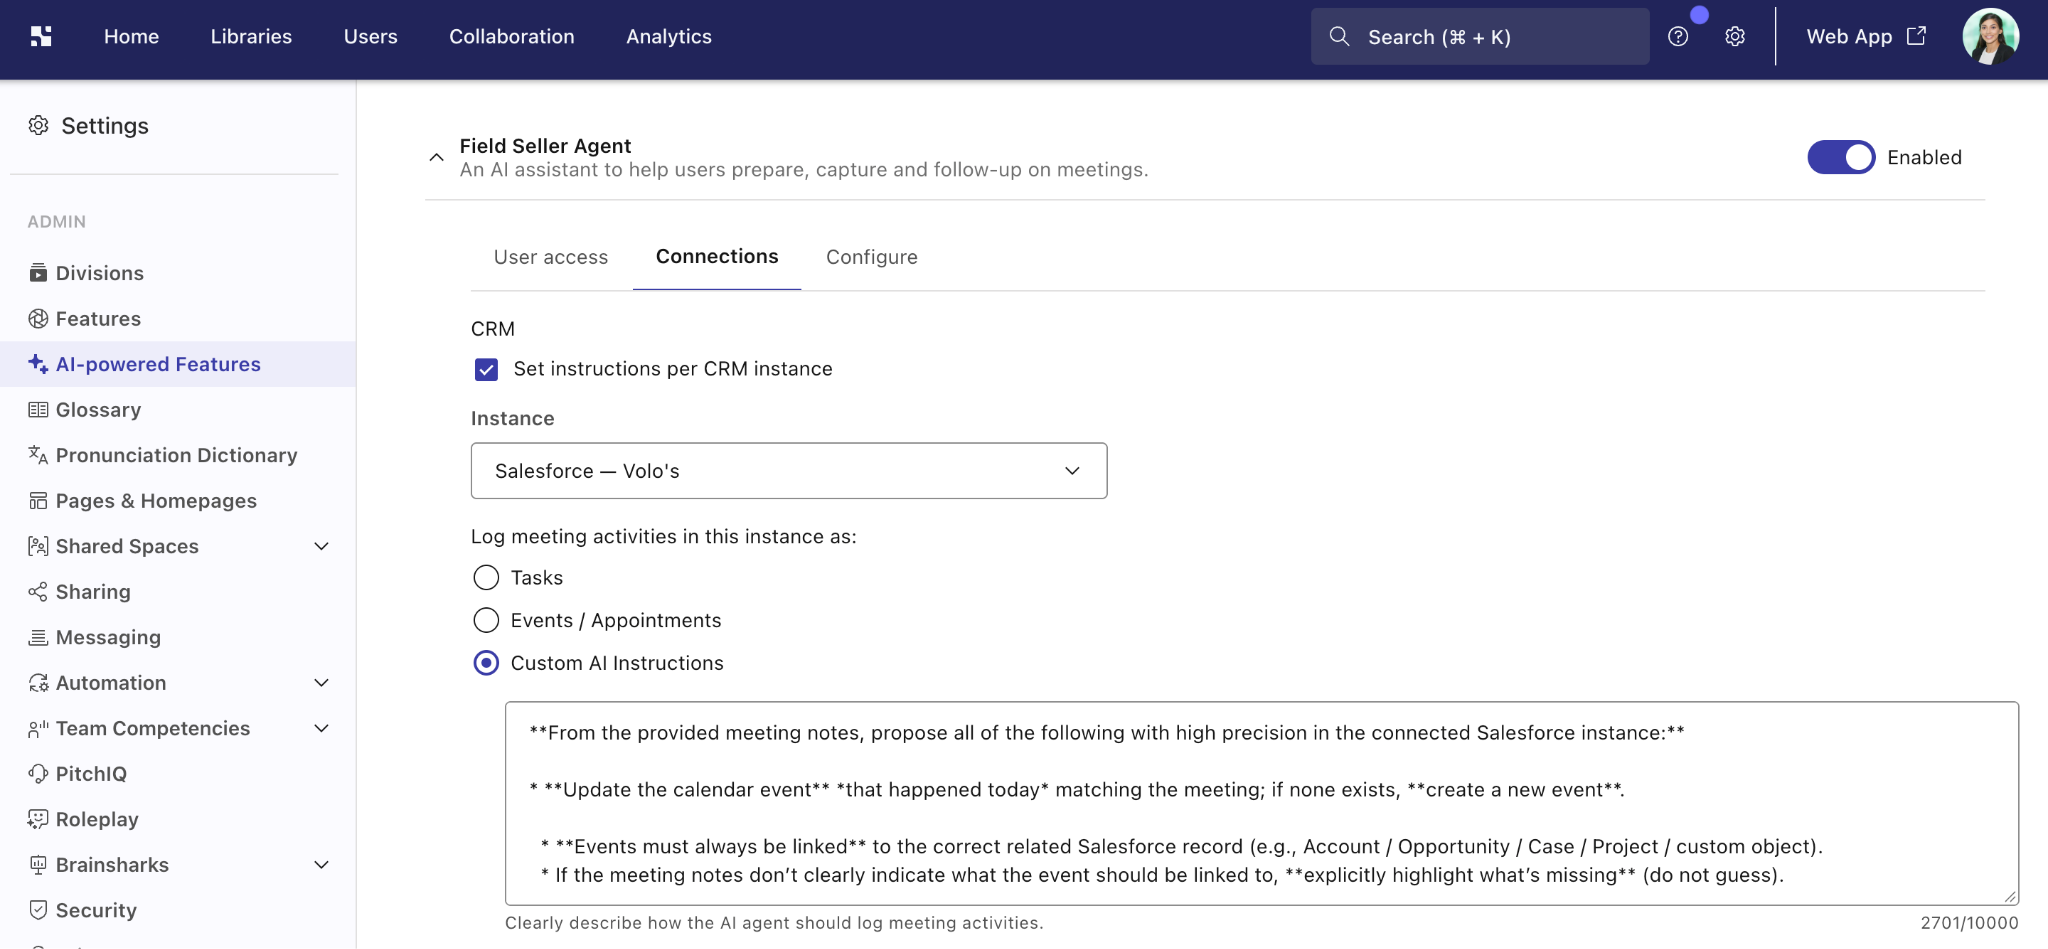Click inside the Custom AI Instructions text area
The width and height of the screenshot is (2048, 949).
[x=1262, y=803]
